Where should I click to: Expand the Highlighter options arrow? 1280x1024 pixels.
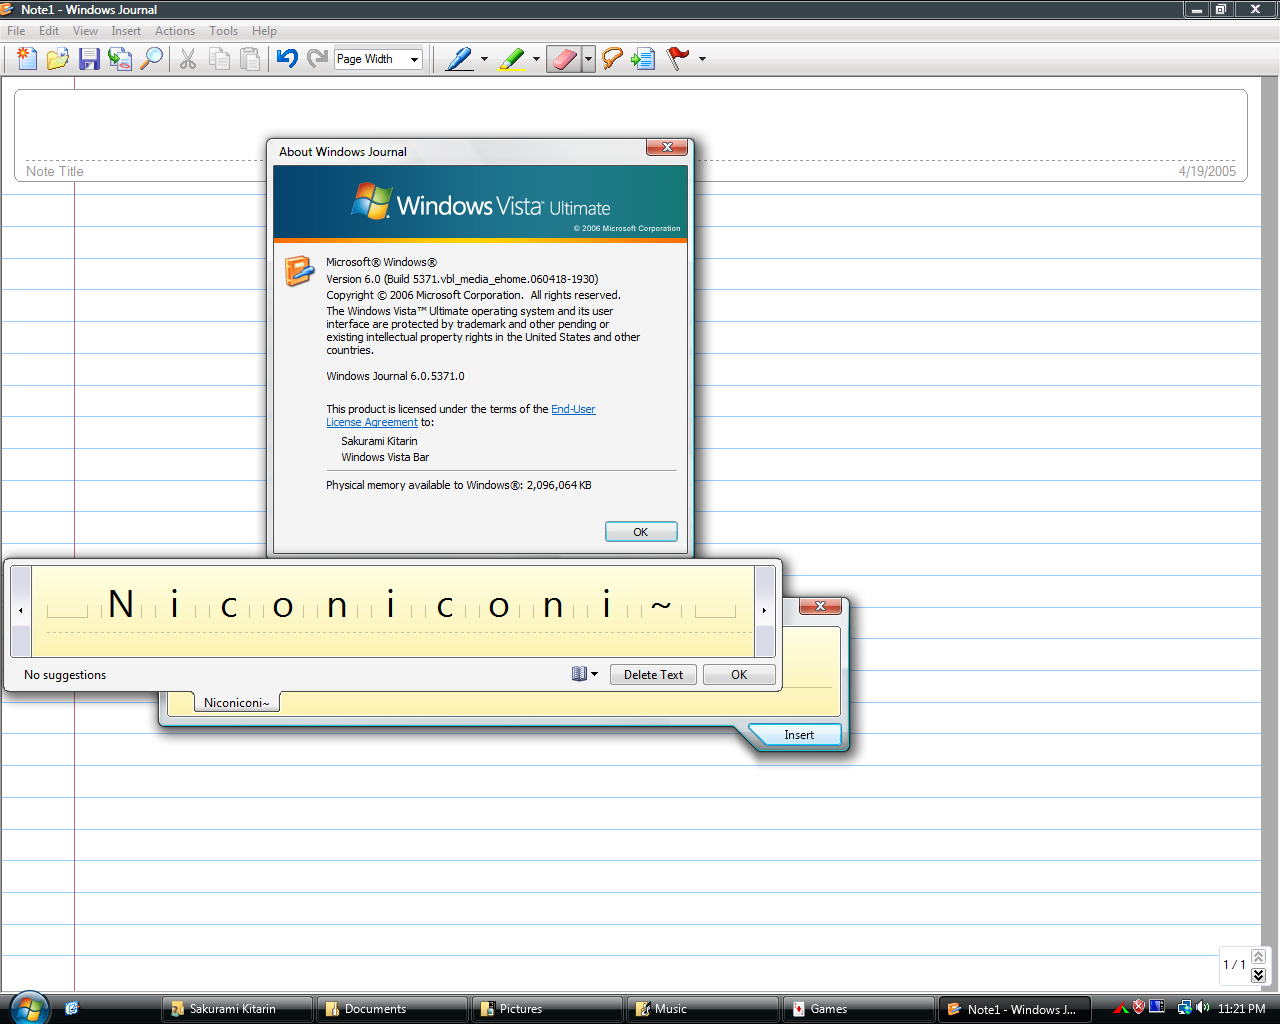point(536,59)
